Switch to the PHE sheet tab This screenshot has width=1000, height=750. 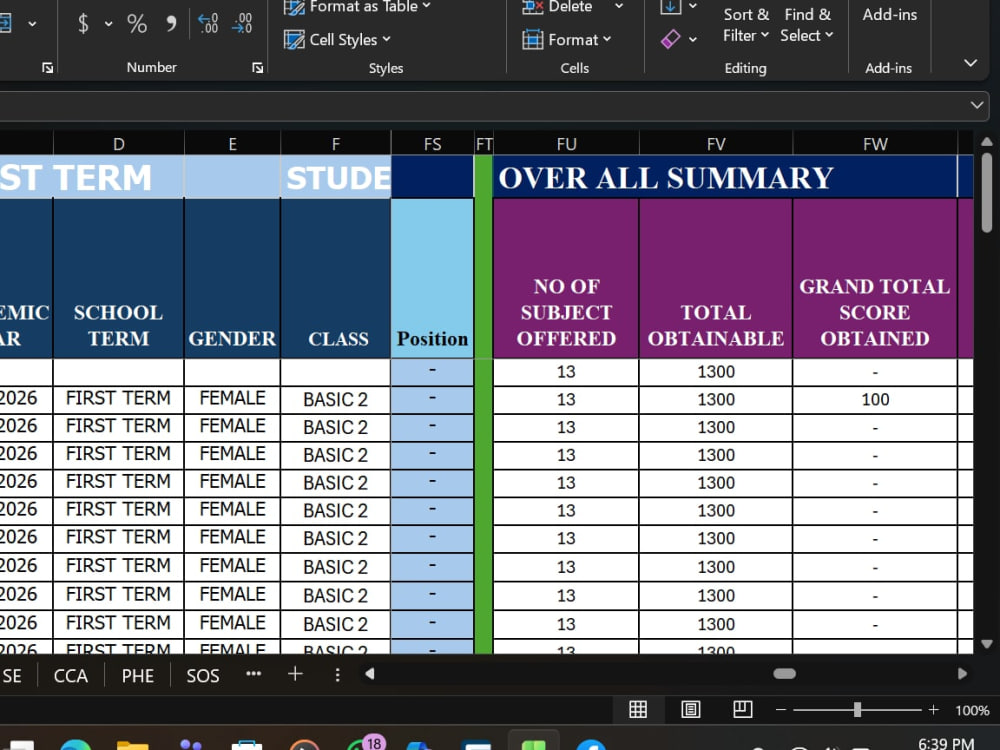pos(138,676)
